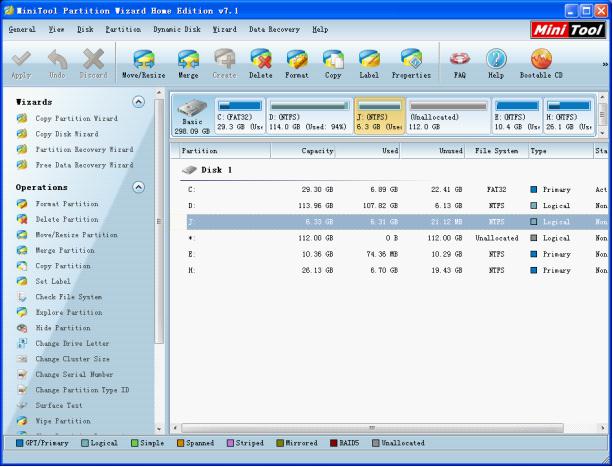Viewport: 613px width, 467px height.
Task: Open the Help question mark icon
Action: coord(496,59)
